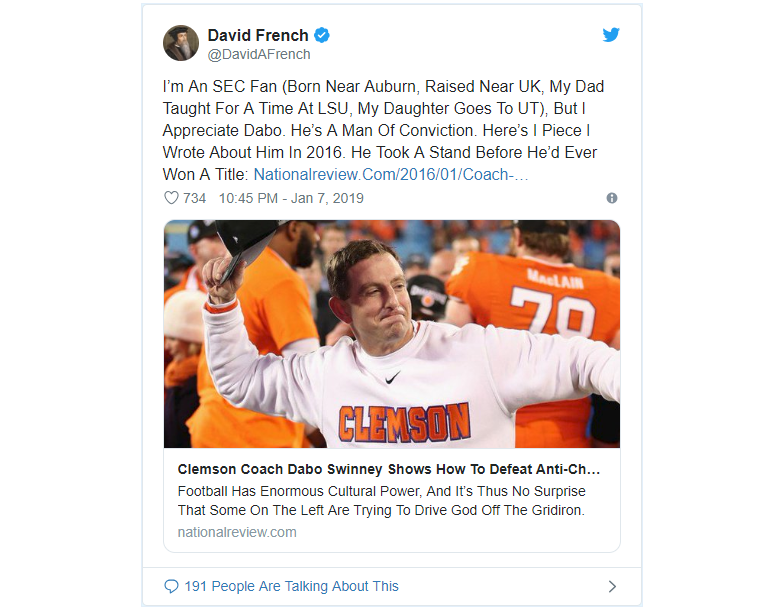Screen dimensions: 782x615
Task: Click the Twitter bird logo
Action: (611, 35)
